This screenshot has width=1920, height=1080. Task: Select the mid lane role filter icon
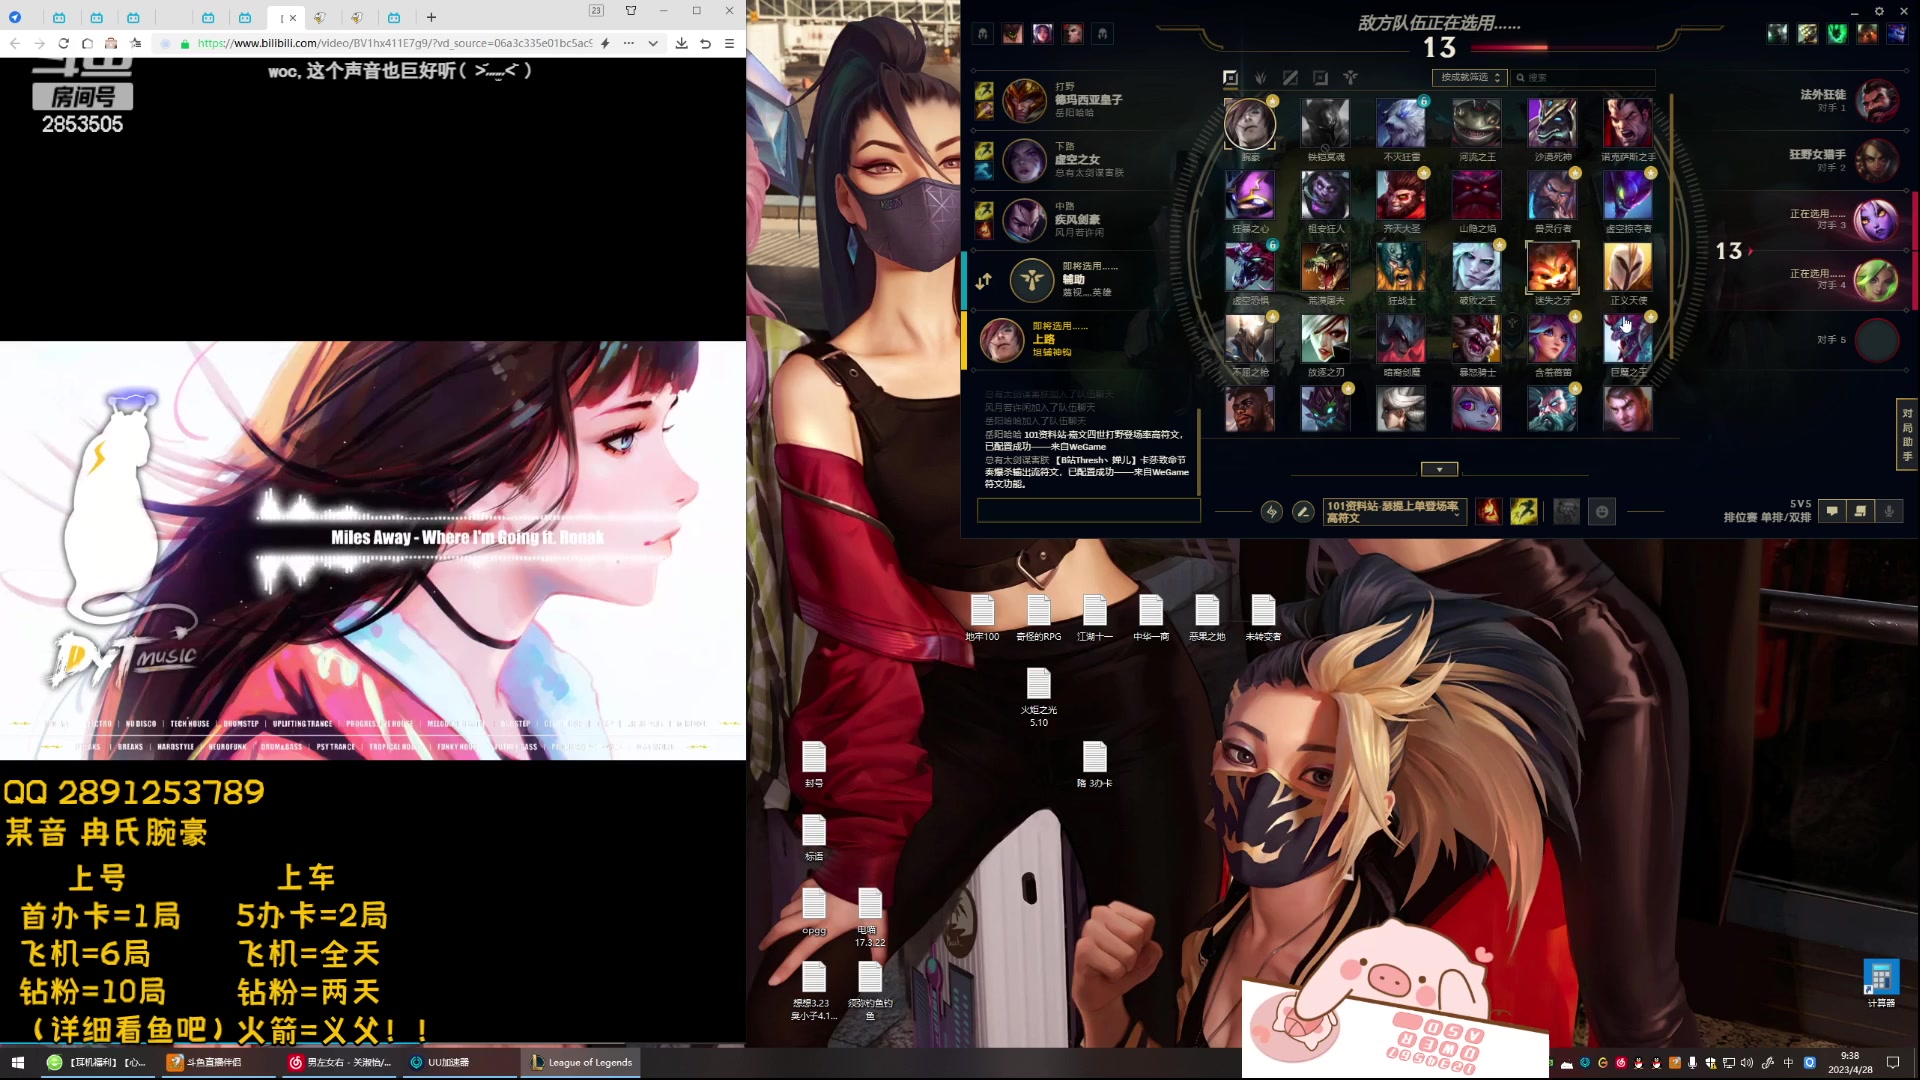(1290, 78)
